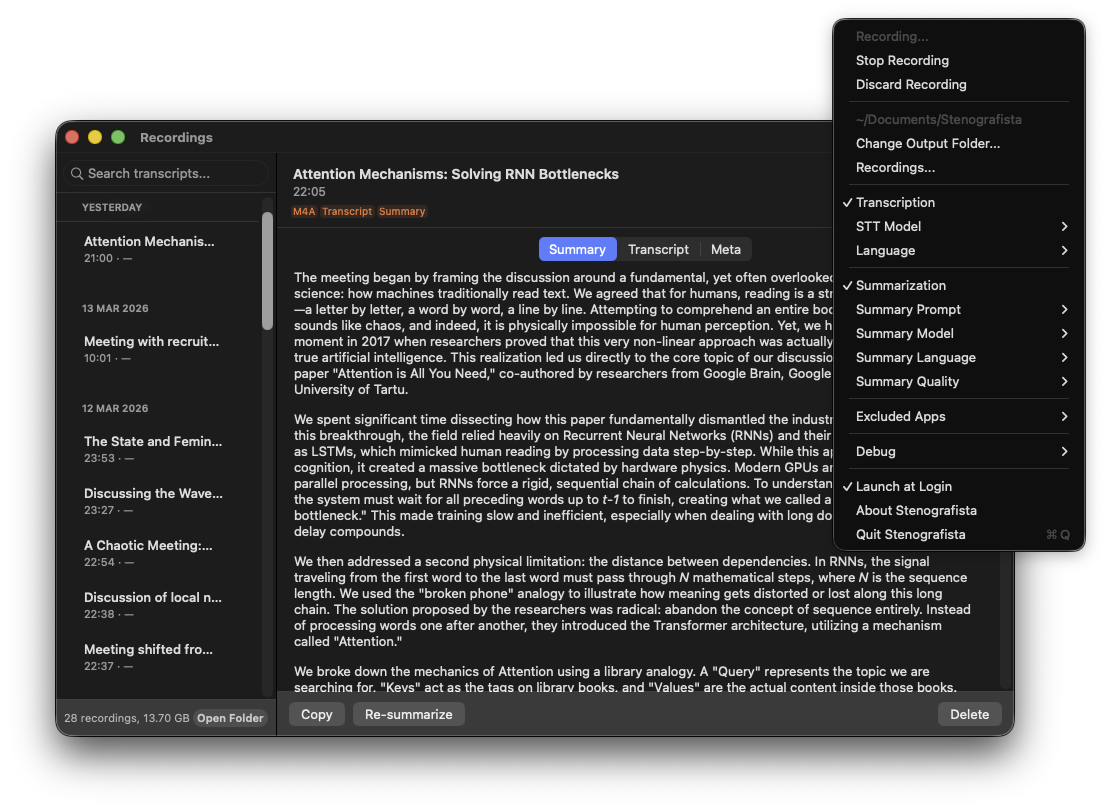Click the Summary badge under the title
The height and width of the screenshot is (810, 1108).
pos(402,211)
